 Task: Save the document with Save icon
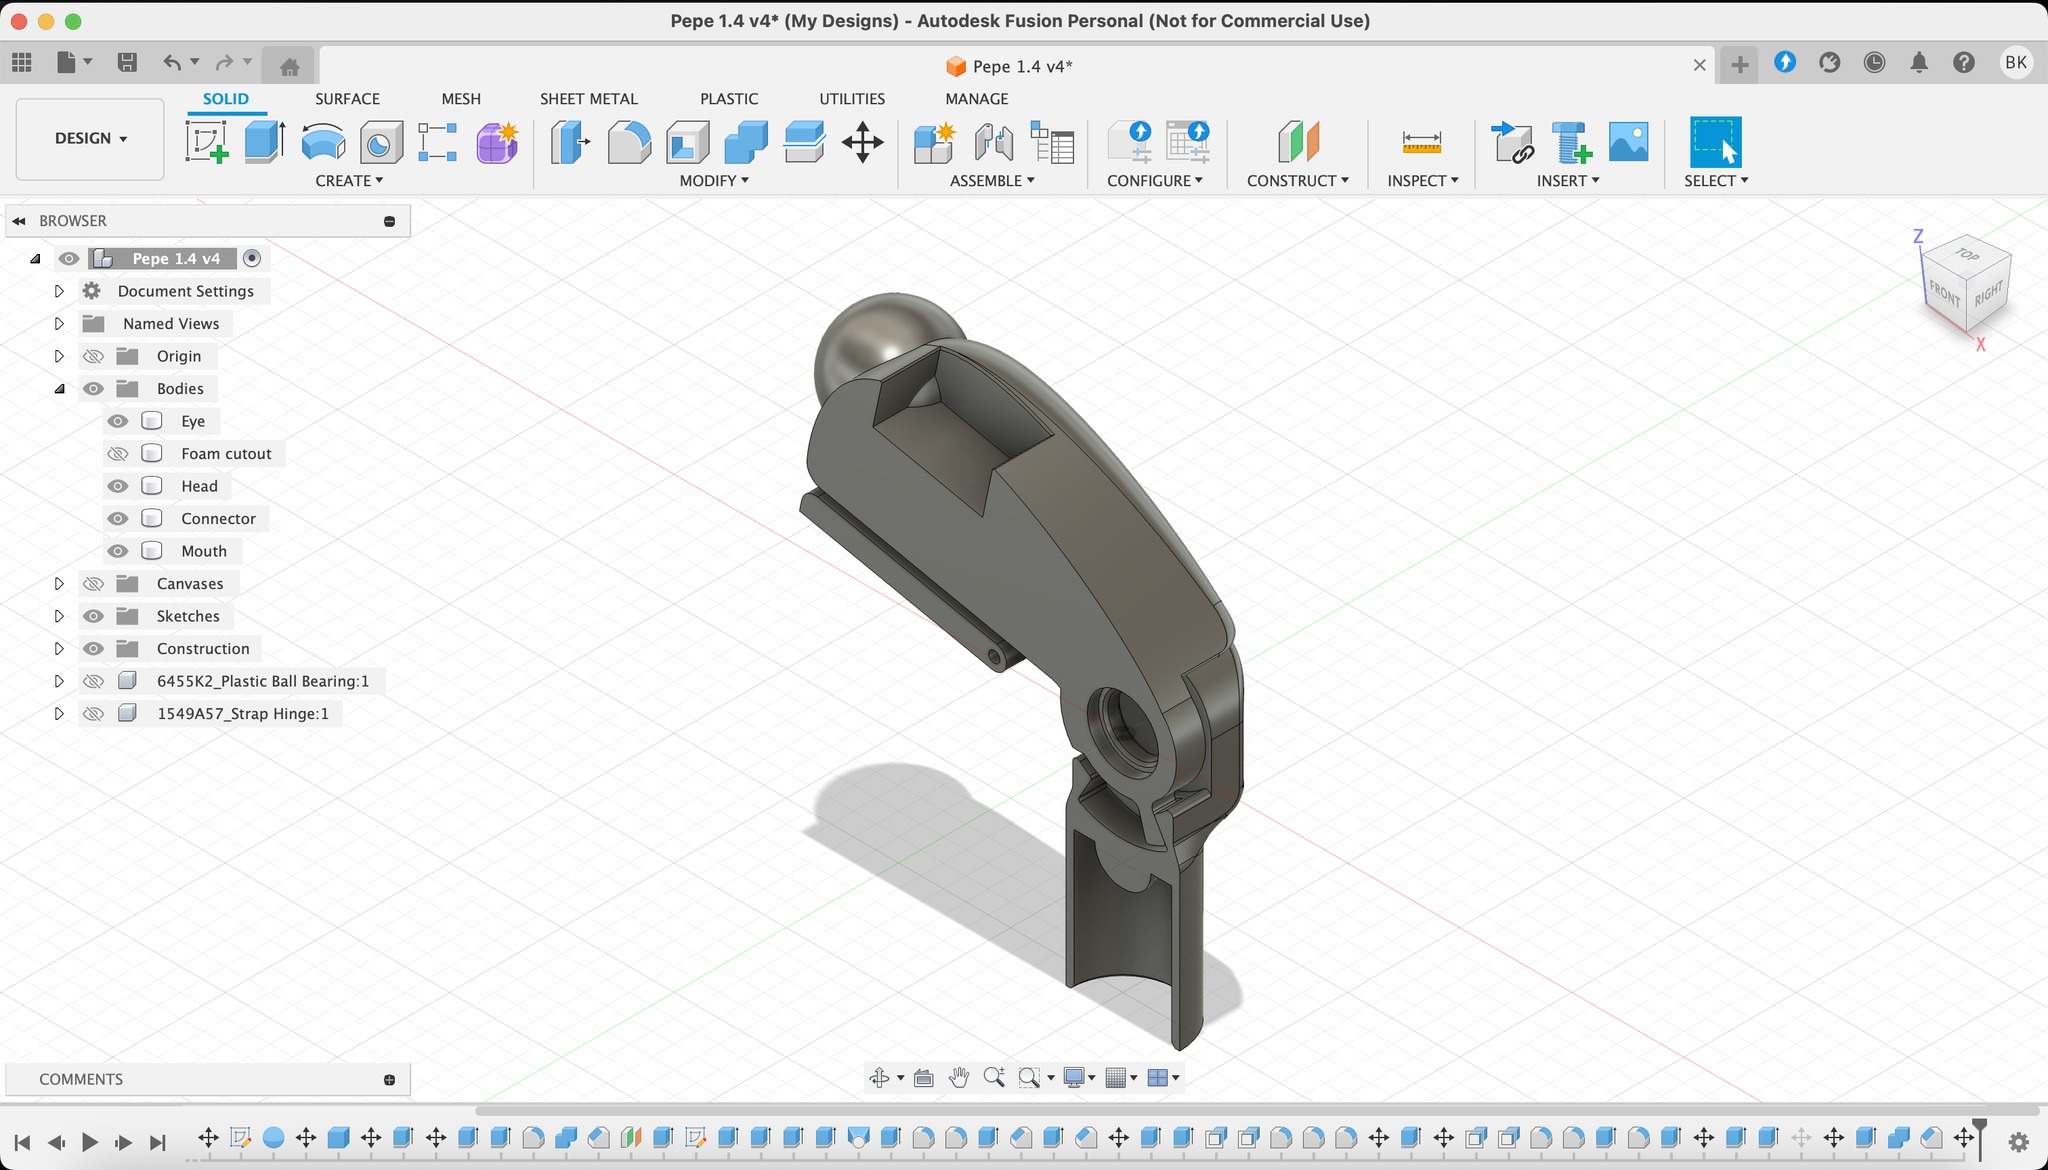[x=127, y=63]
